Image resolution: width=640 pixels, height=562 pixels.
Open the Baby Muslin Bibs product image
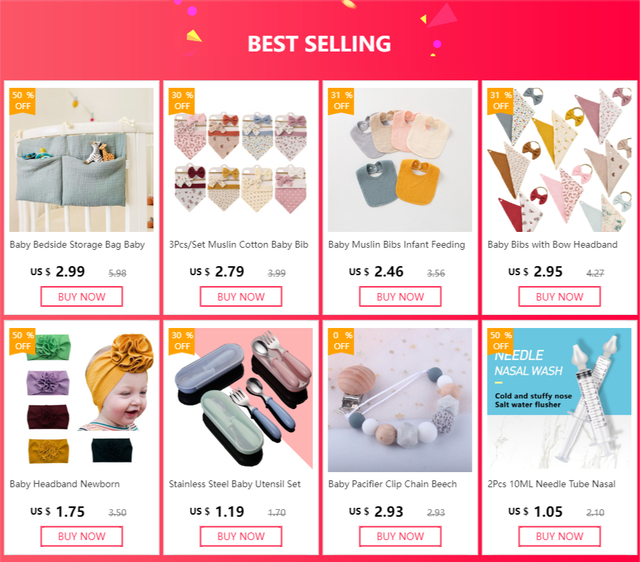tap(400, 160)
